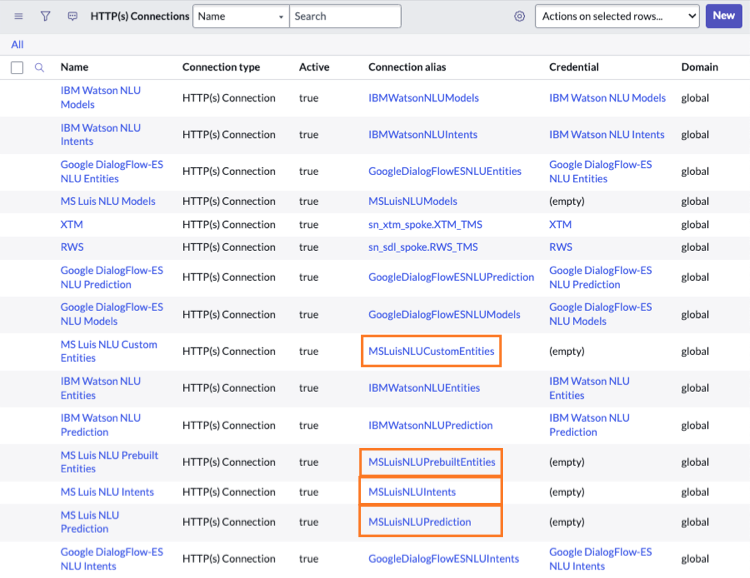Viewport: 750px width, 578px height.
Task: Open Google DialogFlow-ES NLU Entities credential
Action: coord(600,171)
